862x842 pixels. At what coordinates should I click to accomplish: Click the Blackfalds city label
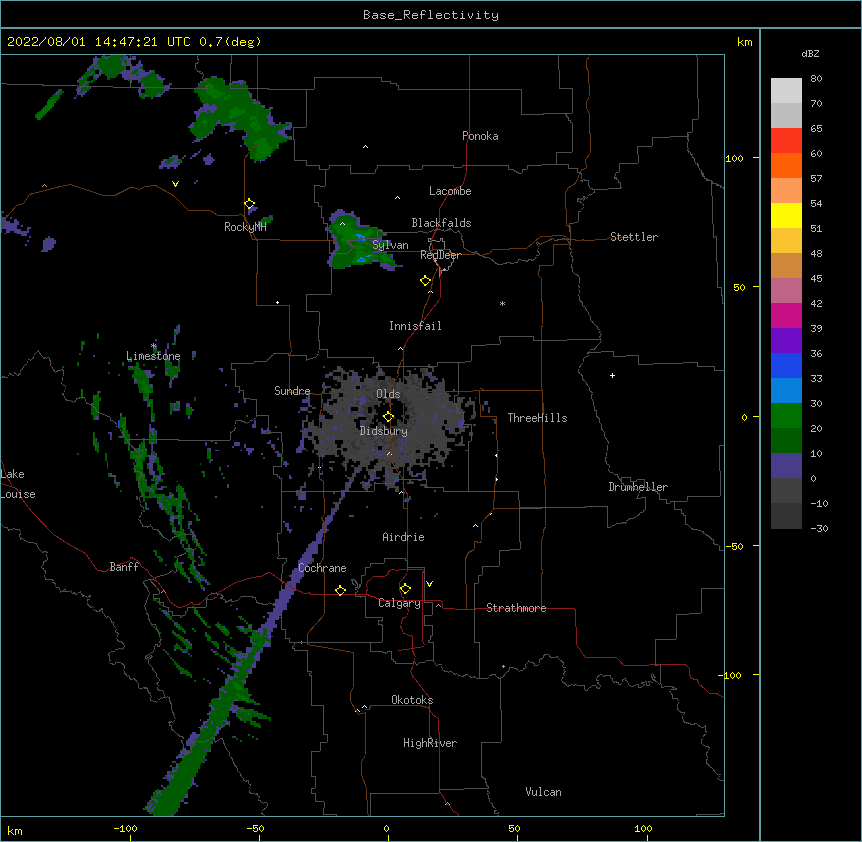coord(441,223)
